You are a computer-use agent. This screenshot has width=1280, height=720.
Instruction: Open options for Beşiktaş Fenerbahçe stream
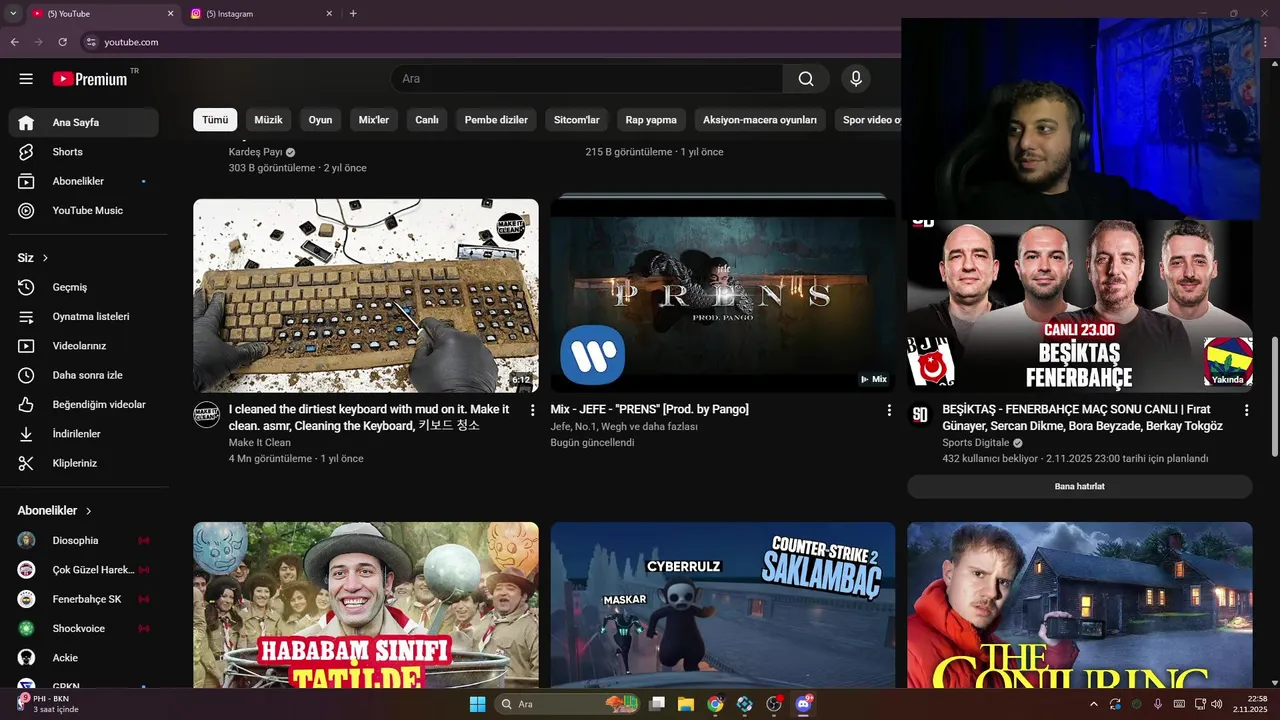point(1246,410)
